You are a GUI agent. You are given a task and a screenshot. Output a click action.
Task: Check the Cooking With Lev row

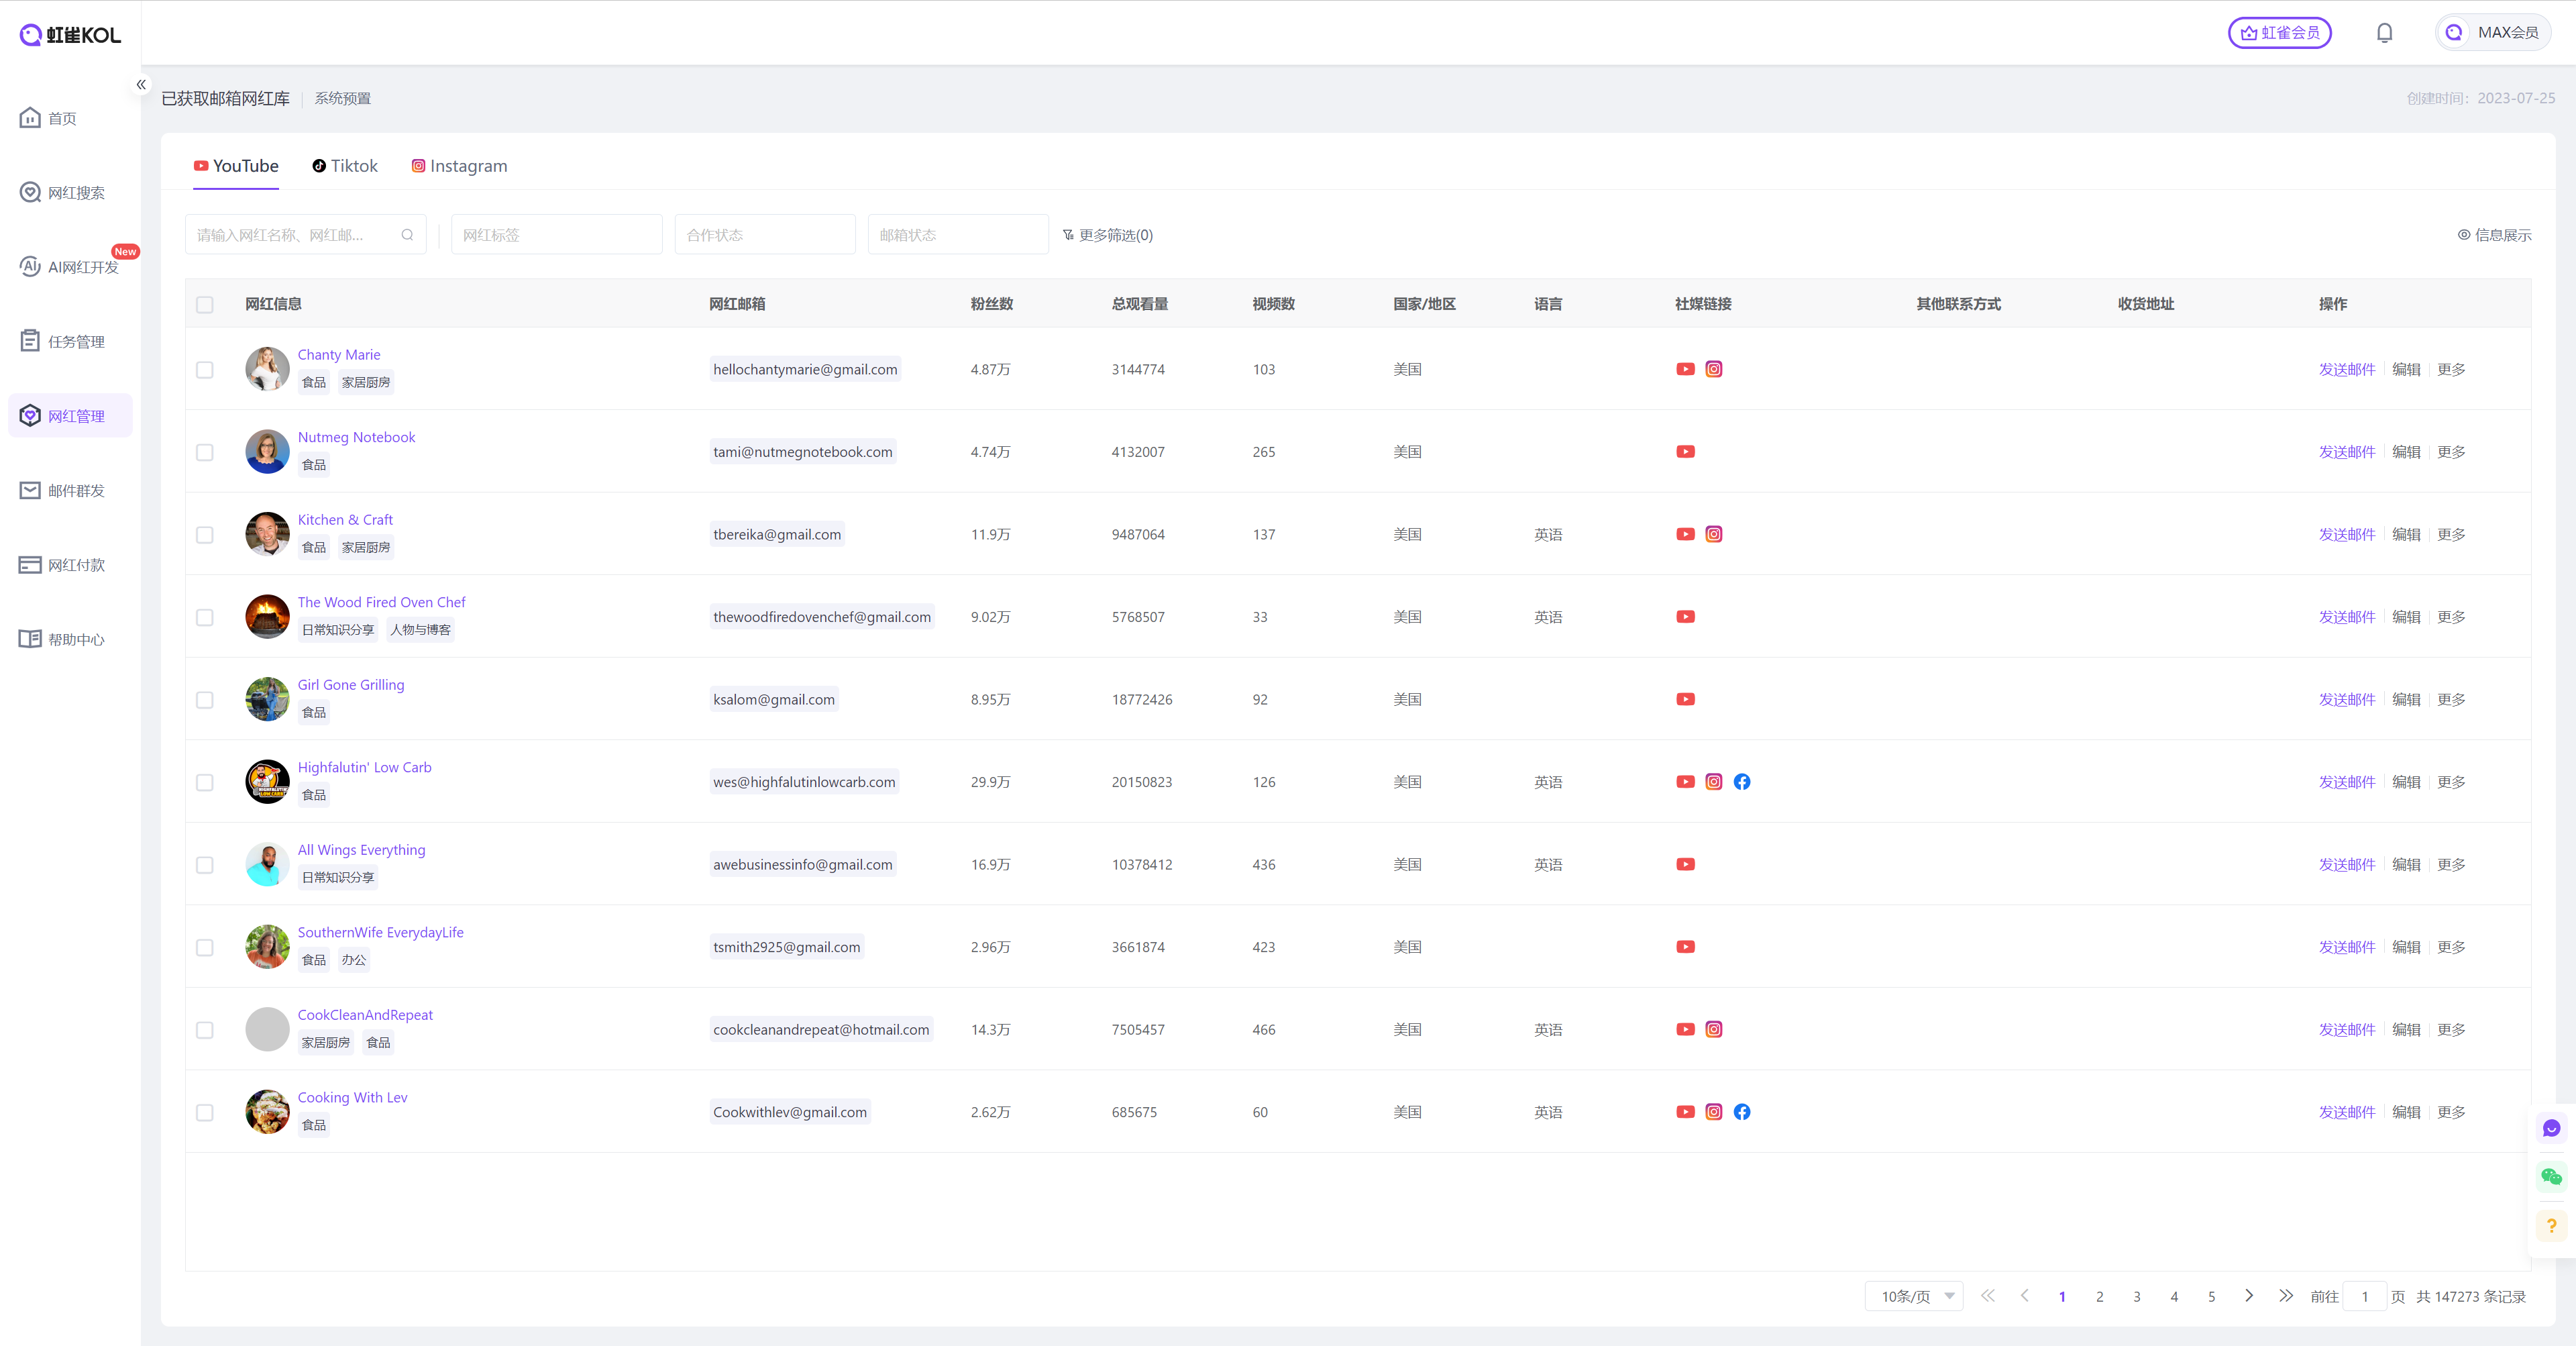pos(205,1112)
